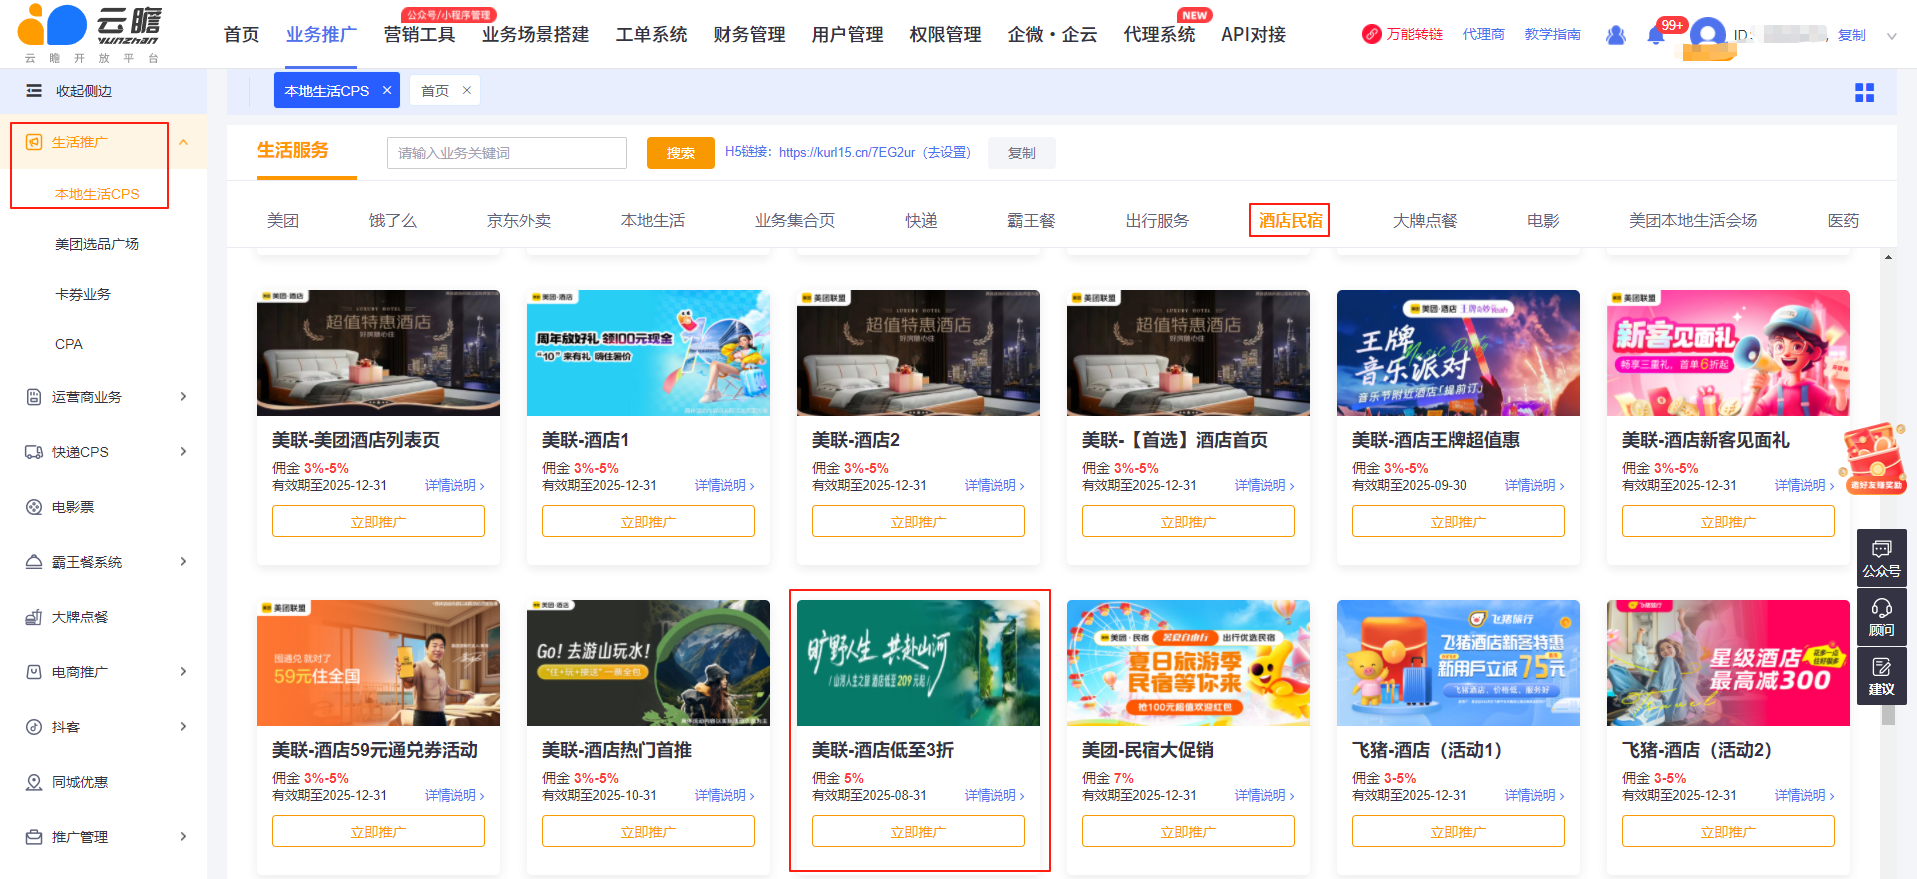The image size is (1917, 879).
Task: Click the red envelope promo icon
Action: tap(1874, 458)
